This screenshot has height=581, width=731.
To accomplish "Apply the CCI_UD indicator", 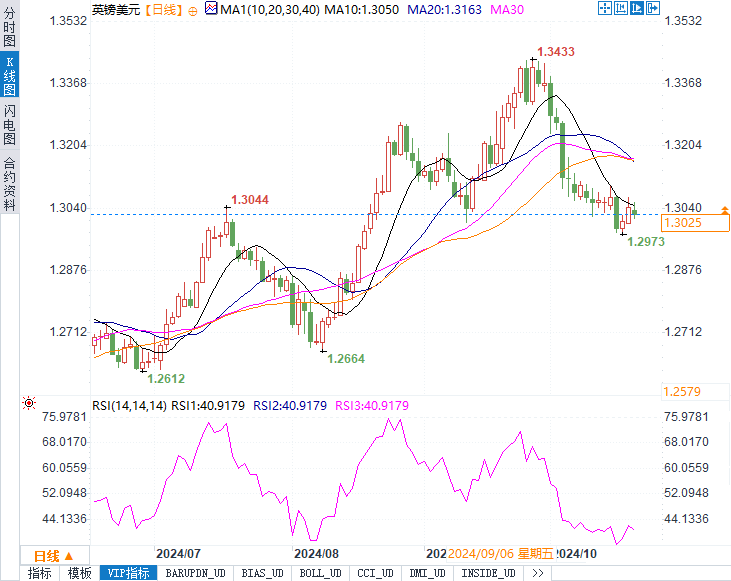I will pyautogui.click(x=375, y=573).
